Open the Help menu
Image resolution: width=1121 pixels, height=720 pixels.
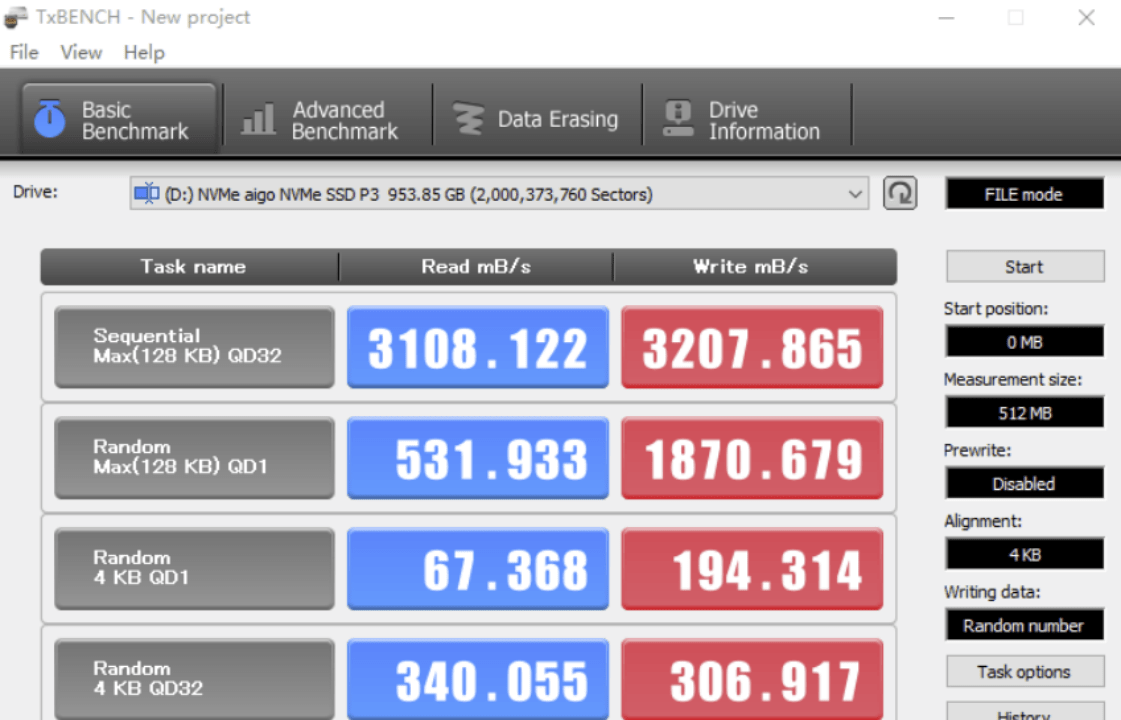[x=144, y=52]
